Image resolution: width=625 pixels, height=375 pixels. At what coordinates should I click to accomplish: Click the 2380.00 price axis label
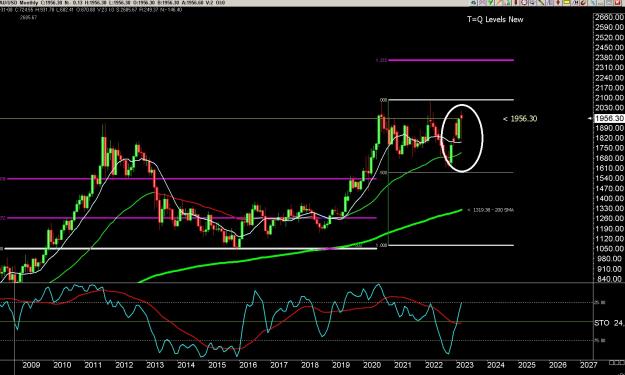[x=609, y=57]
